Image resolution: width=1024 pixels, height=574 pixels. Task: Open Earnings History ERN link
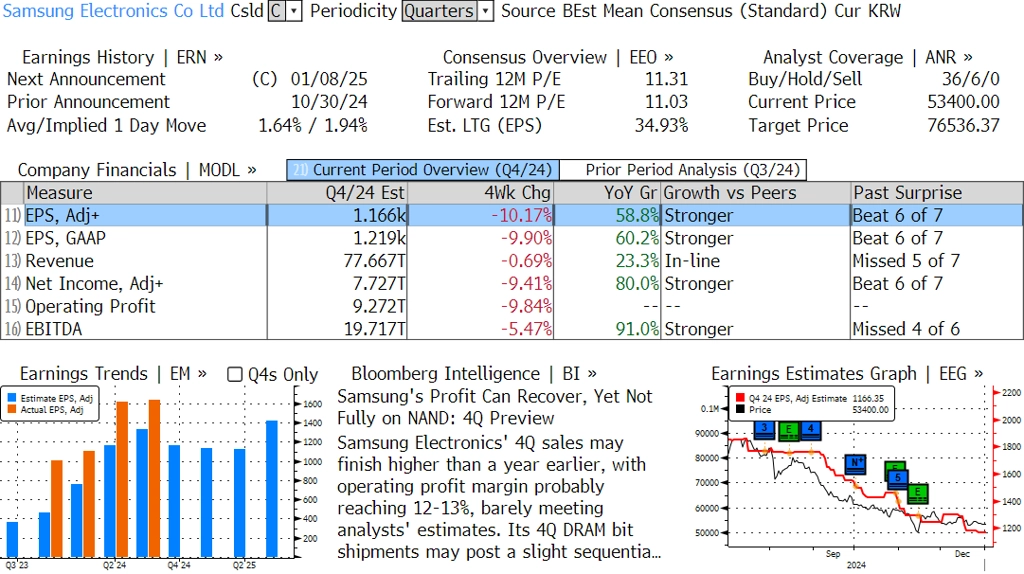click(x=122, y=57)
